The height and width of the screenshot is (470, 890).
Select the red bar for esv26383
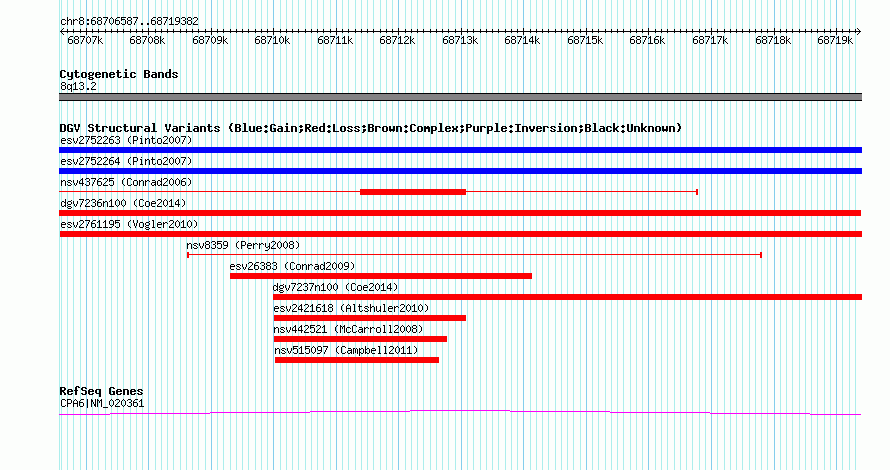point(381,276)
